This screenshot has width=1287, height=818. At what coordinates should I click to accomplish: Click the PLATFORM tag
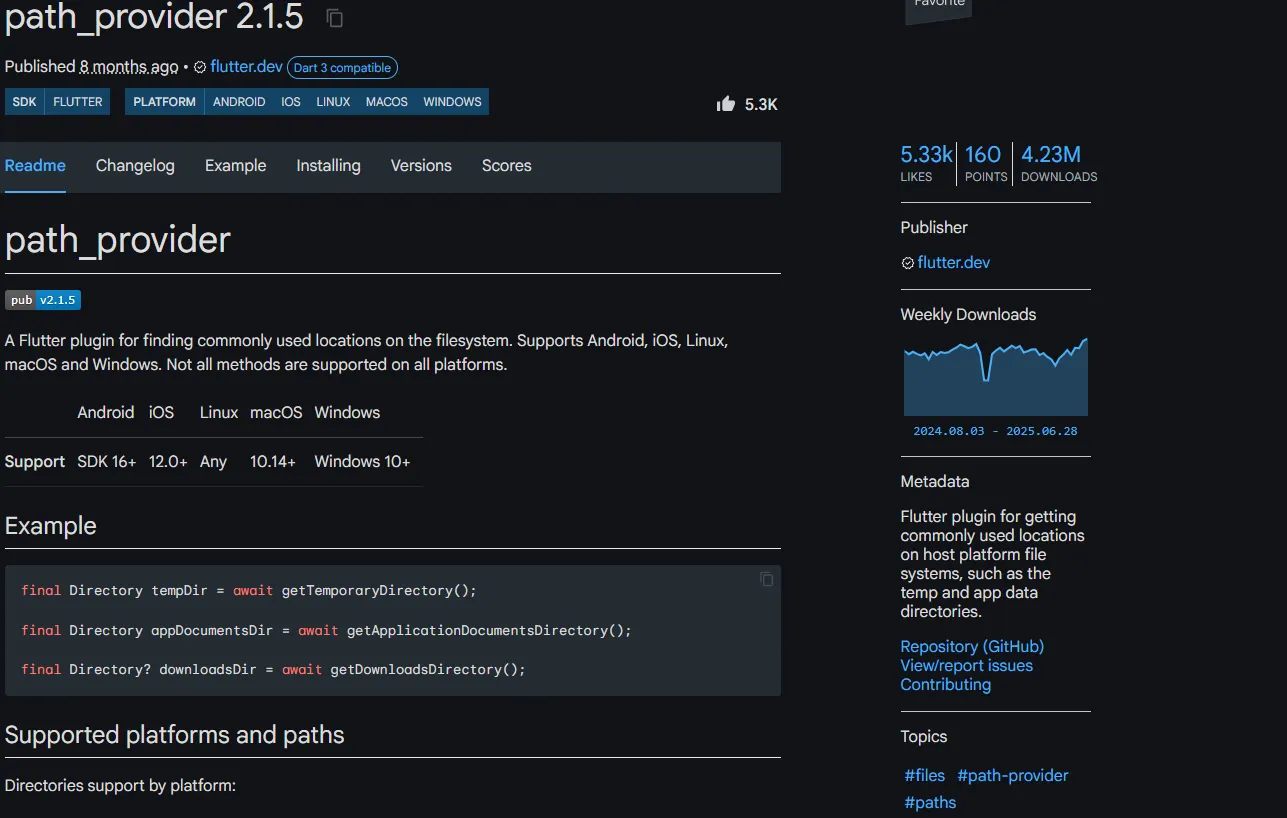pos(165,102)
